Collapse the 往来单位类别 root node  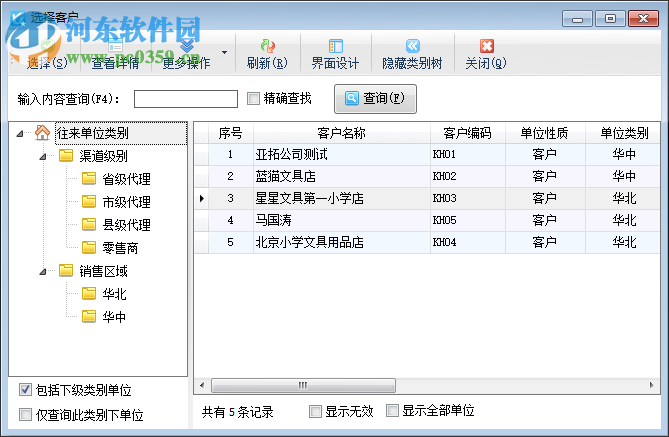point(20,134)
